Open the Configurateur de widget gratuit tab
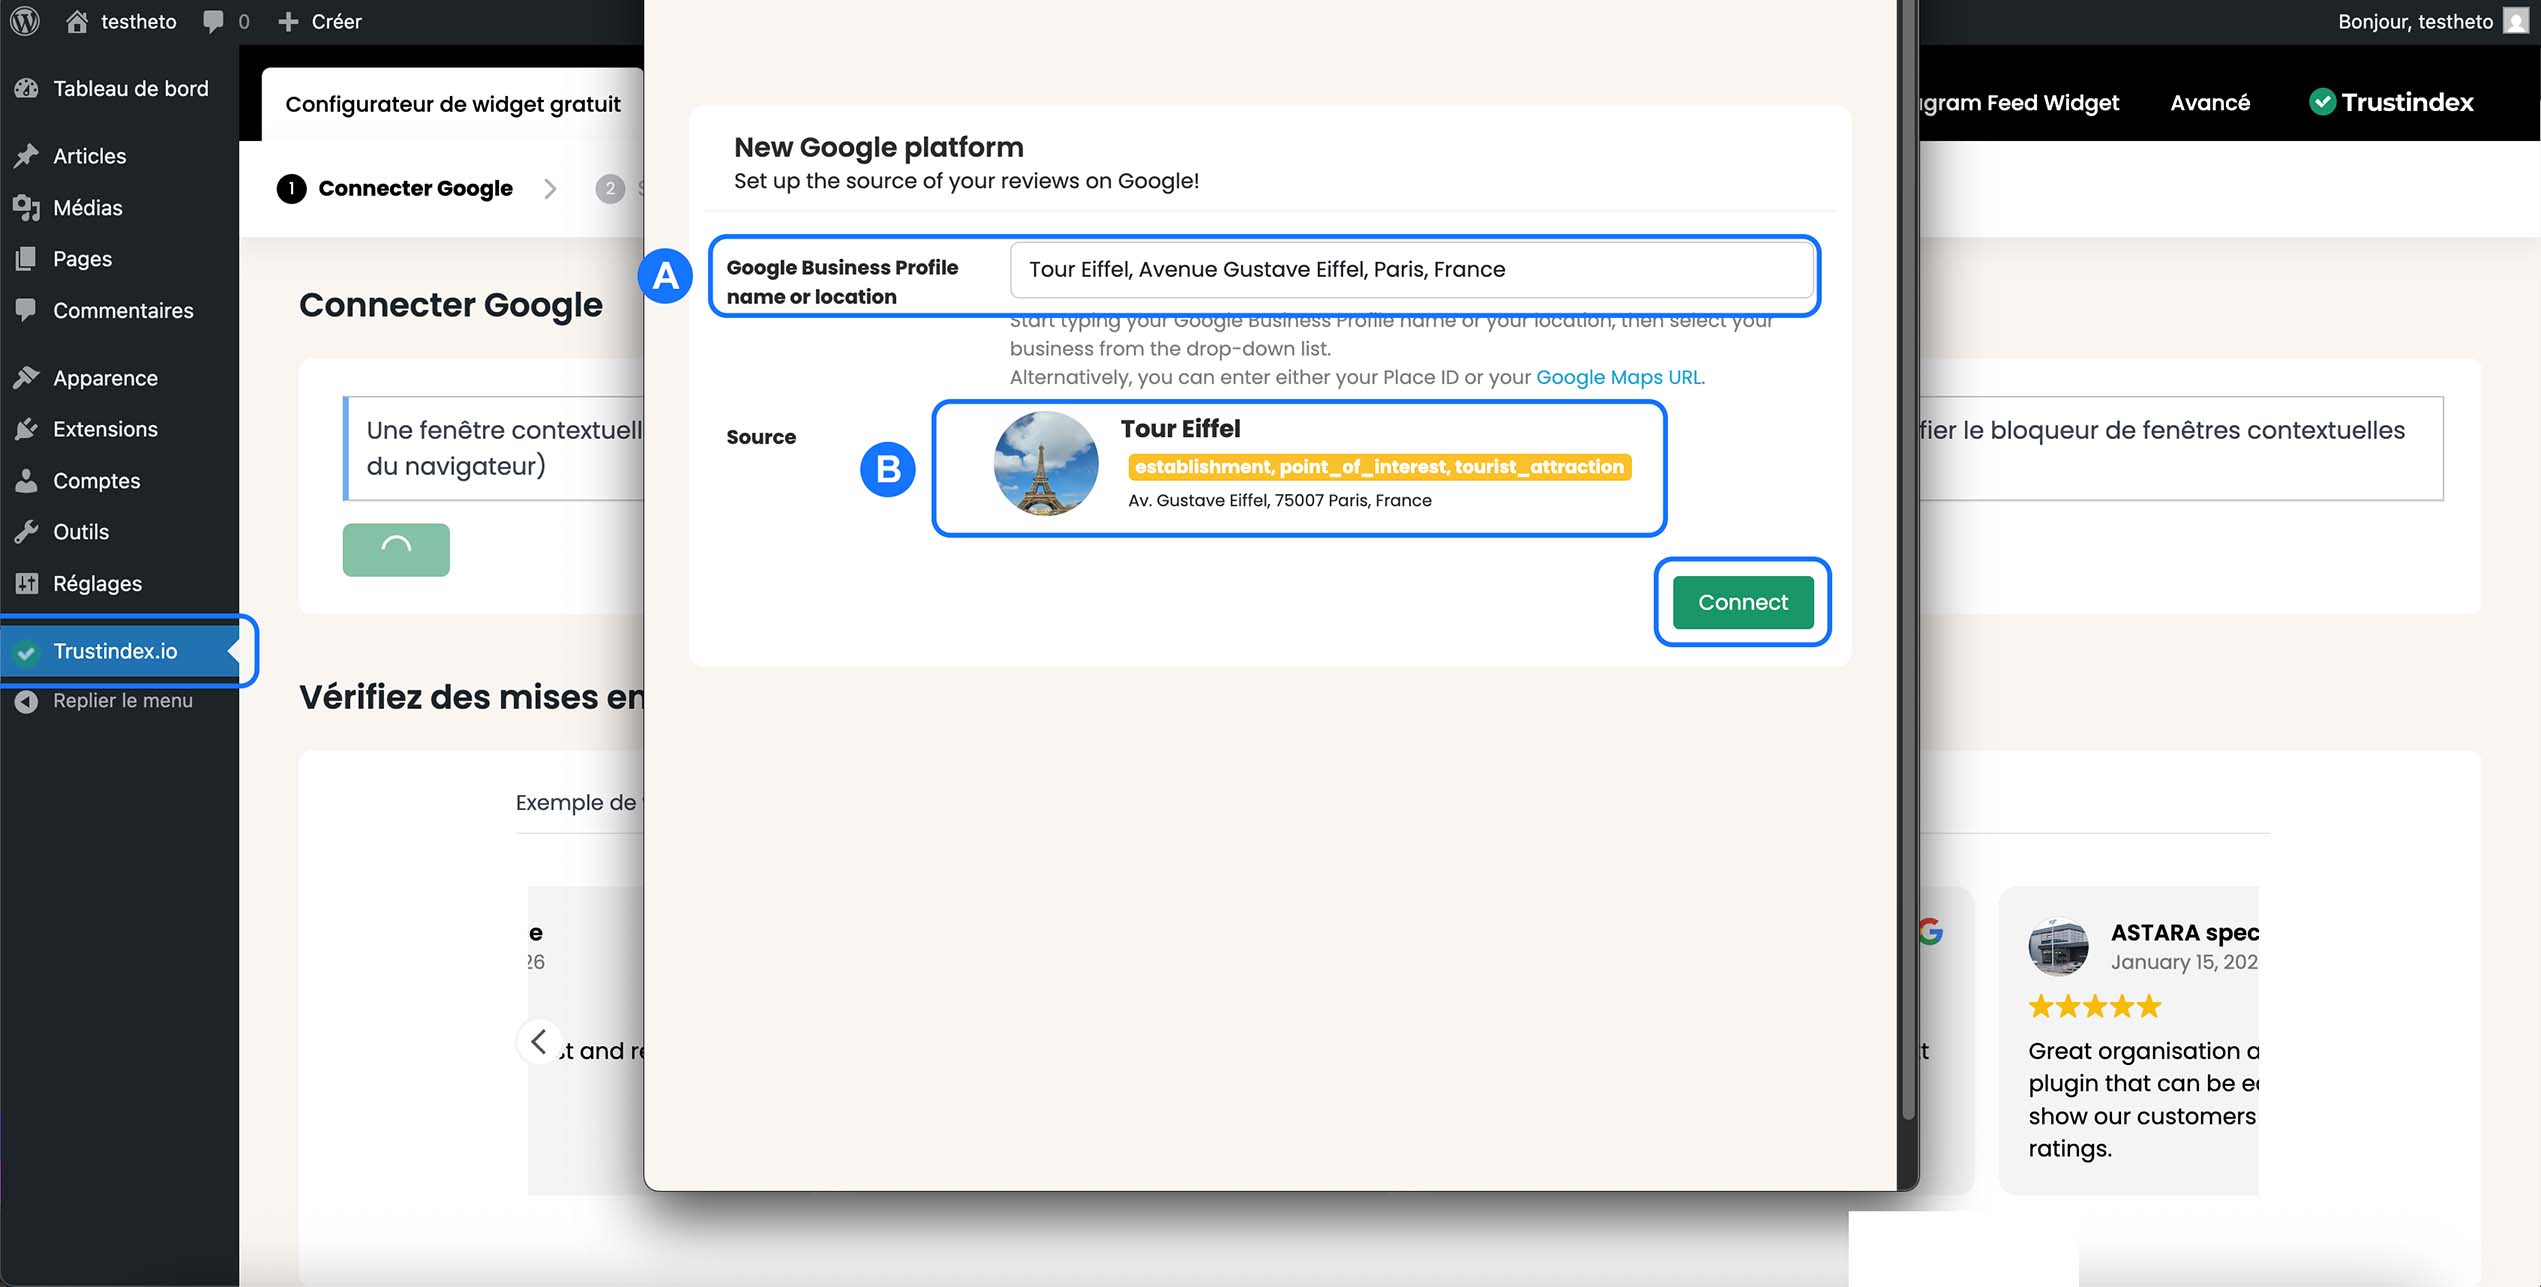Image resolution: width=2541 pixels, height=1287 pixels. coord(452,104)
